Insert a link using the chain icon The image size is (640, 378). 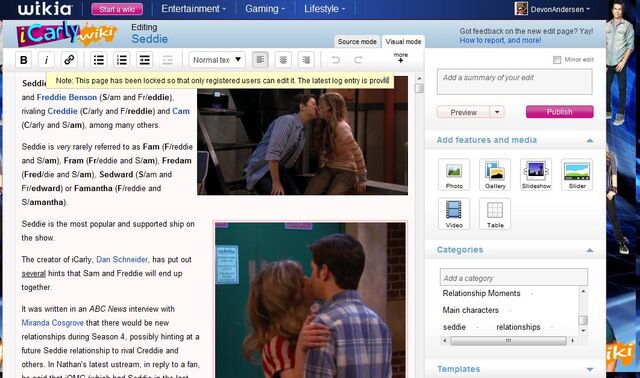coord(69,60)
